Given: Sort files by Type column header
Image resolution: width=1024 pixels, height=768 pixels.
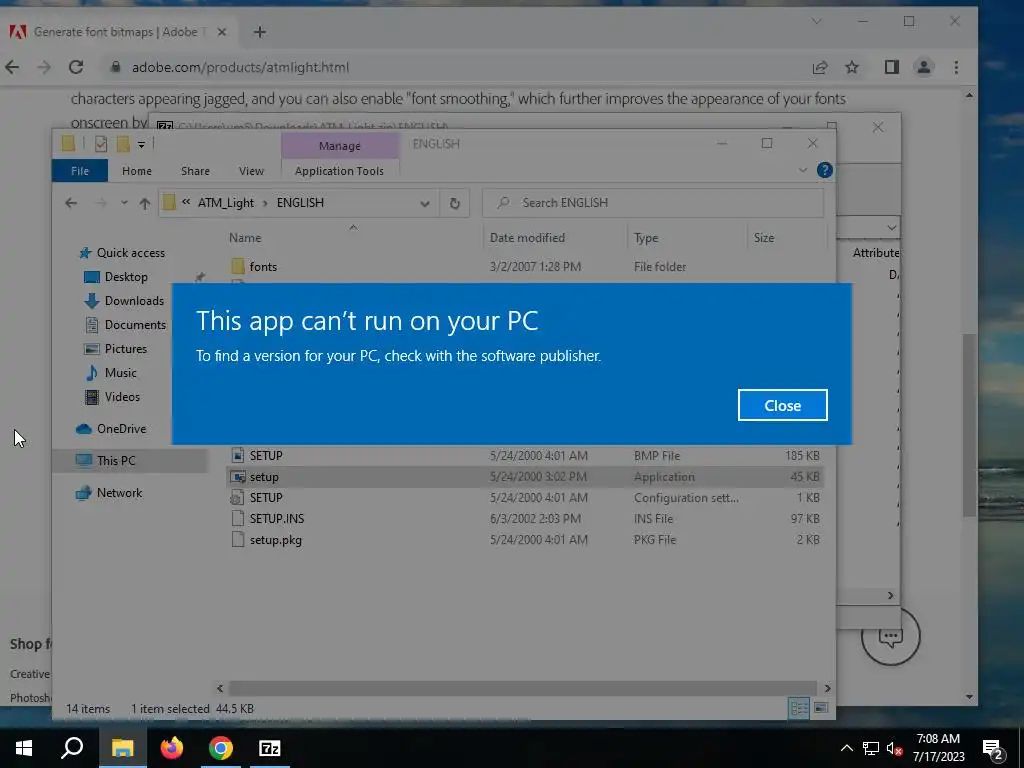Looking at the screenshot, I should pos(646,238).
